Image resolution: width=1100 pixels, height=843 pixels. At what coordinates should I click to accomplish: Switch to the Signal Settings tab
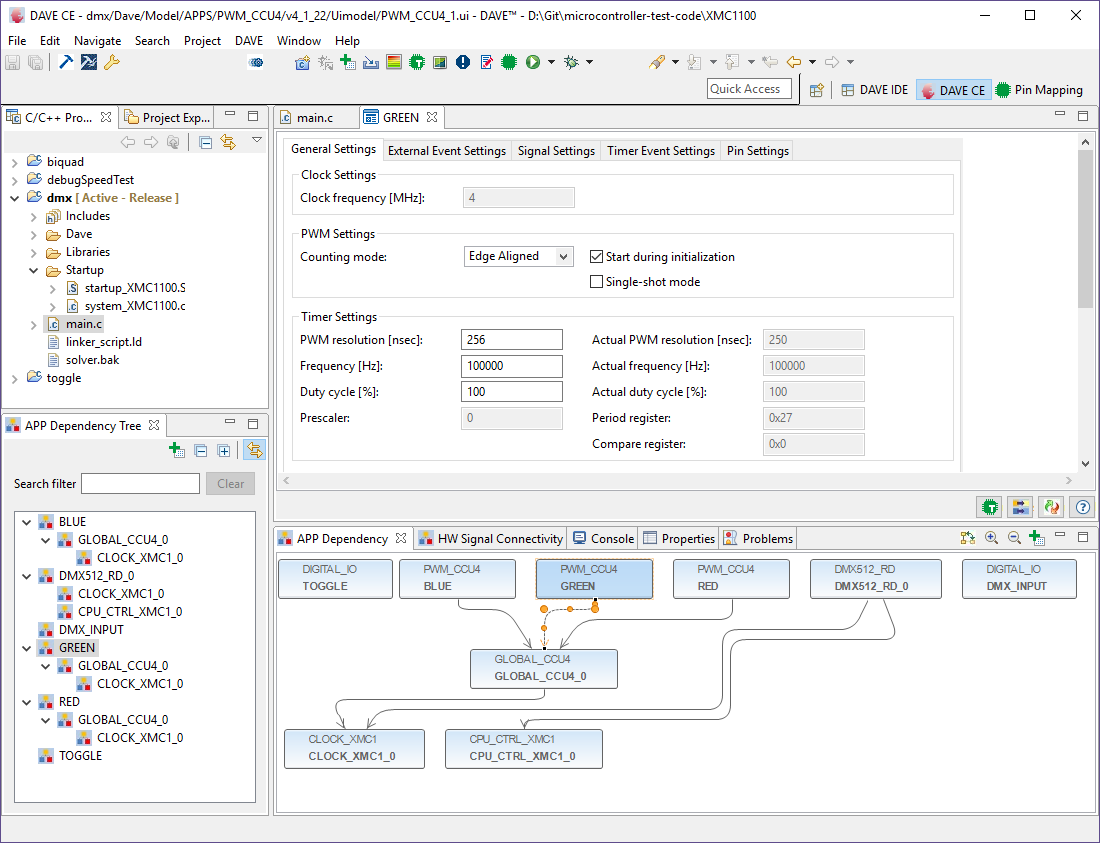point(556,151)
